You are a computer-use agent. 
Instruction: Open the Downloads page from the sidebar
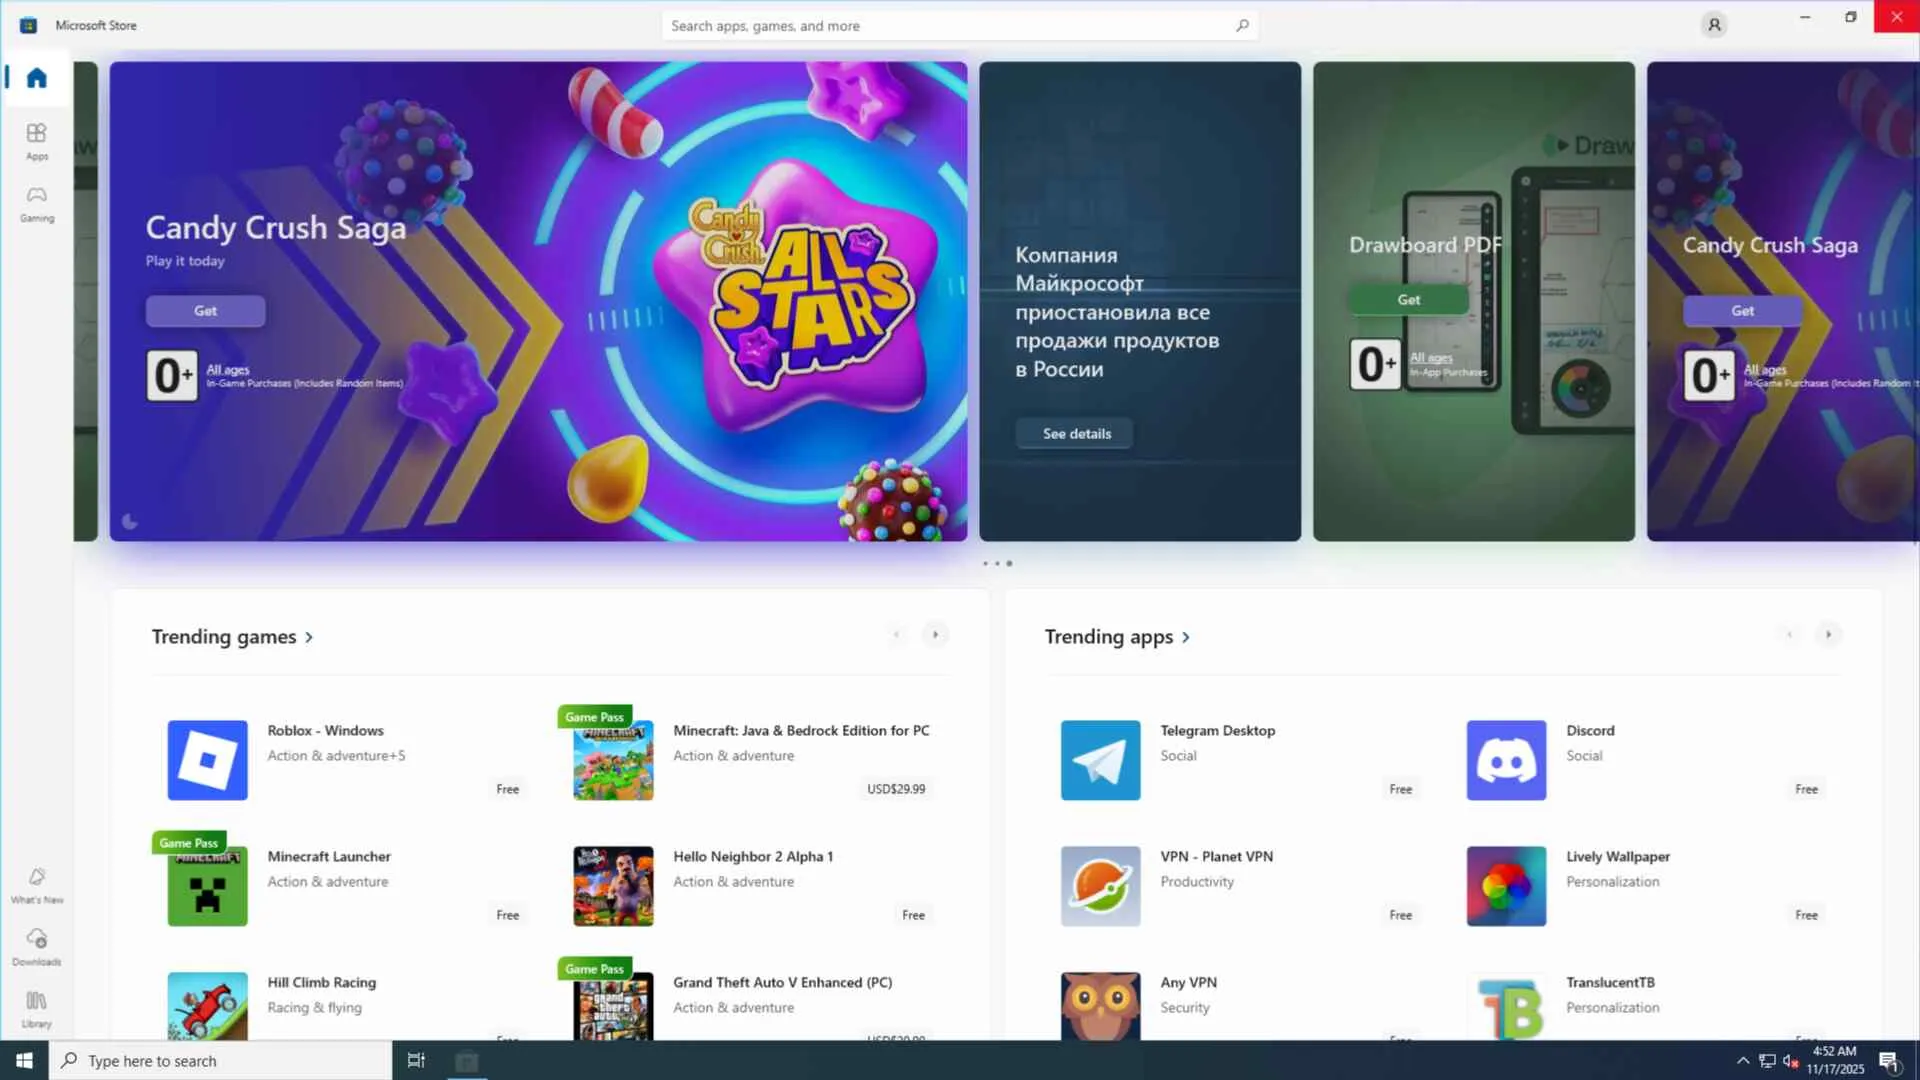[37, 946]
